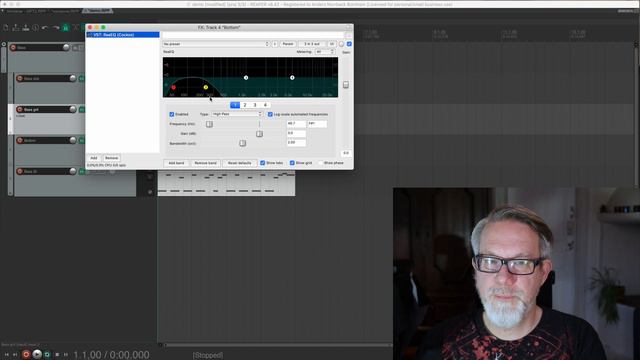
Task: Open the FX button on Bass sub track
Action: click(81, 78)
